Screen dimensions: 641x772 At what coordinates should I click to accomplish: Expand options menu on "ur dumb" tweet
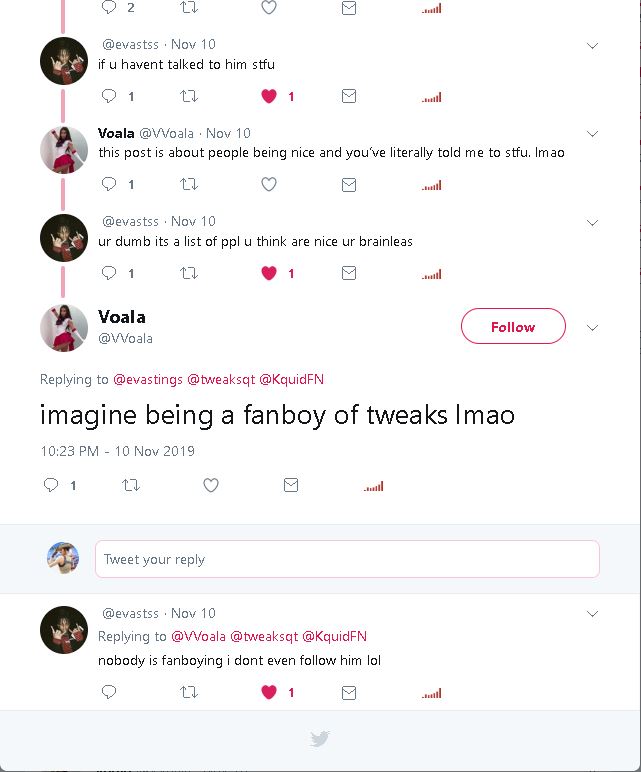(x=592, y=222)
